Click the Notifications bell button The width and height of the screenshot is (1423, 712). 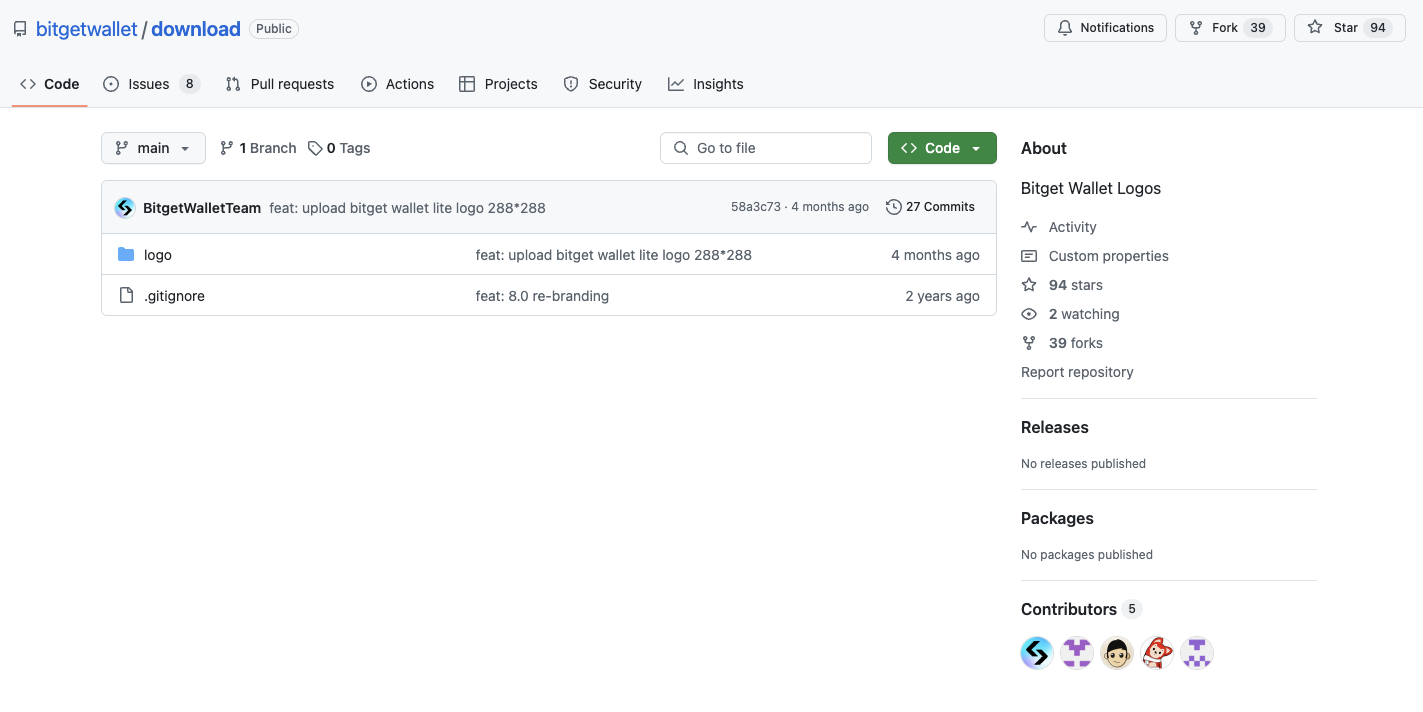[1105, 28]
